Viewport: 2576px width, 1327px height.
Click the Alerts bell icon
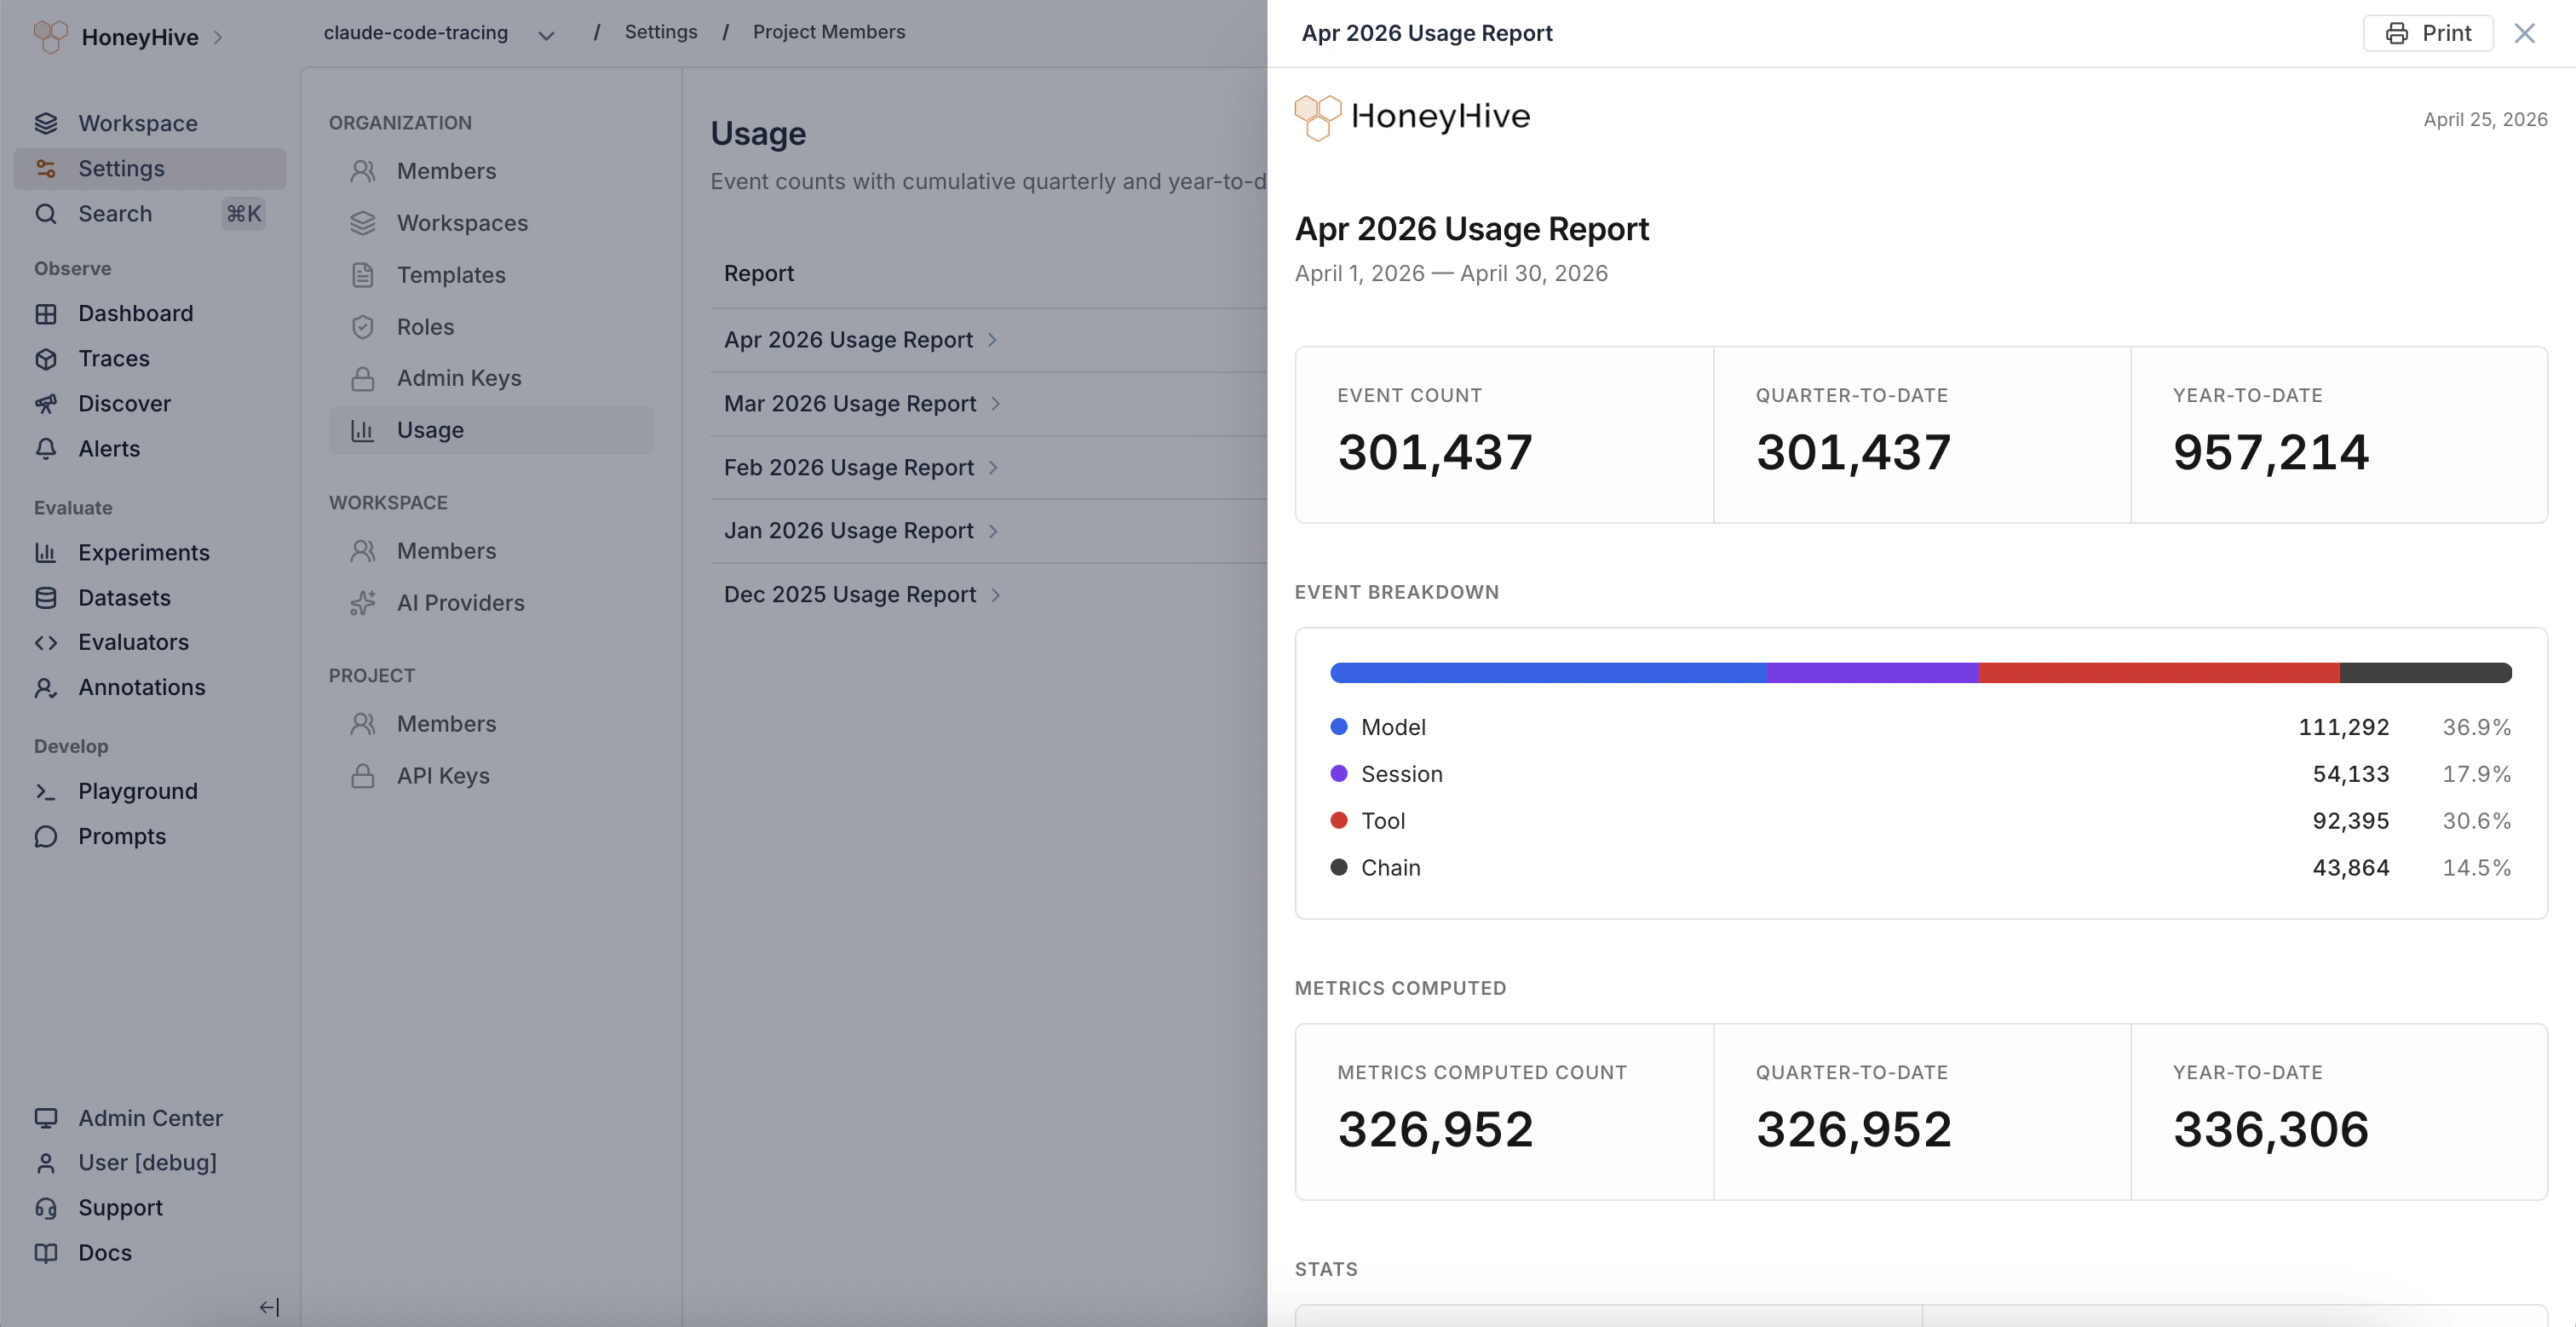(x=46, y=448)
